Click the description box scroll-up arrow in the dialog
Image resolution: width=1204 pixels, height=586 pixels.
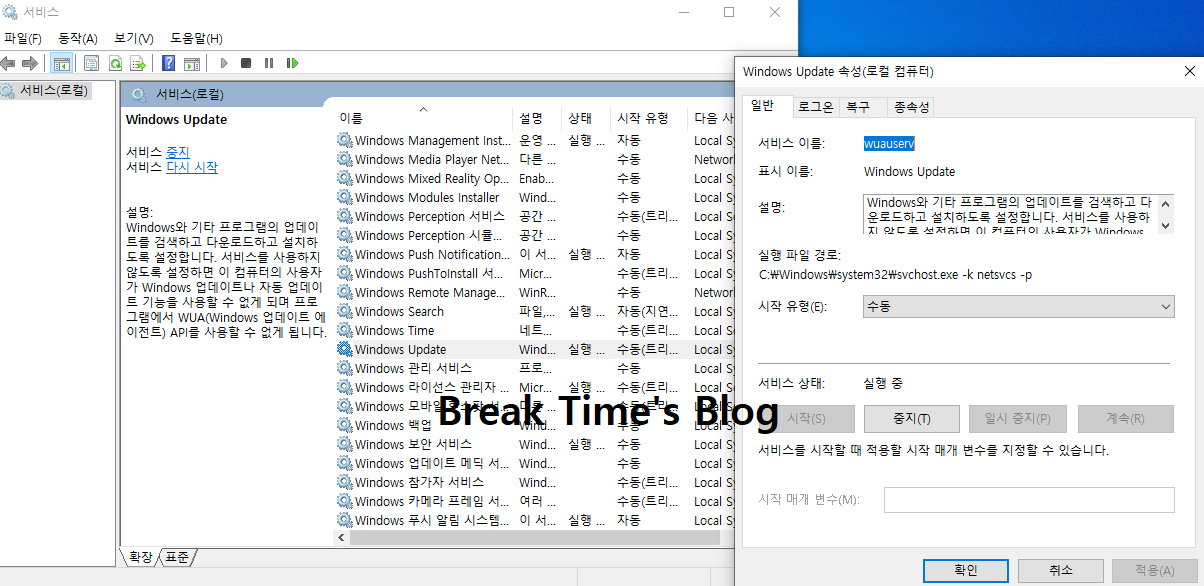(x=1165, y=203)
